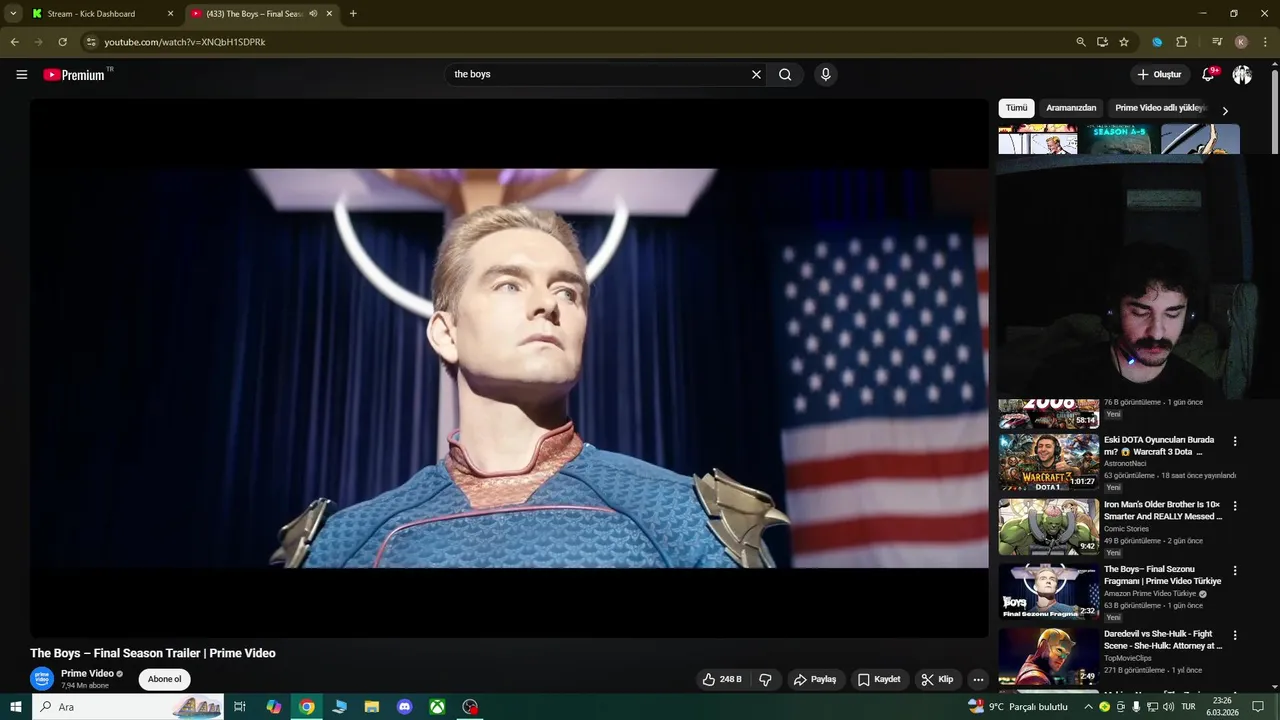
Task: Open a new Chrome tab
Action: [x=353, y=14]
